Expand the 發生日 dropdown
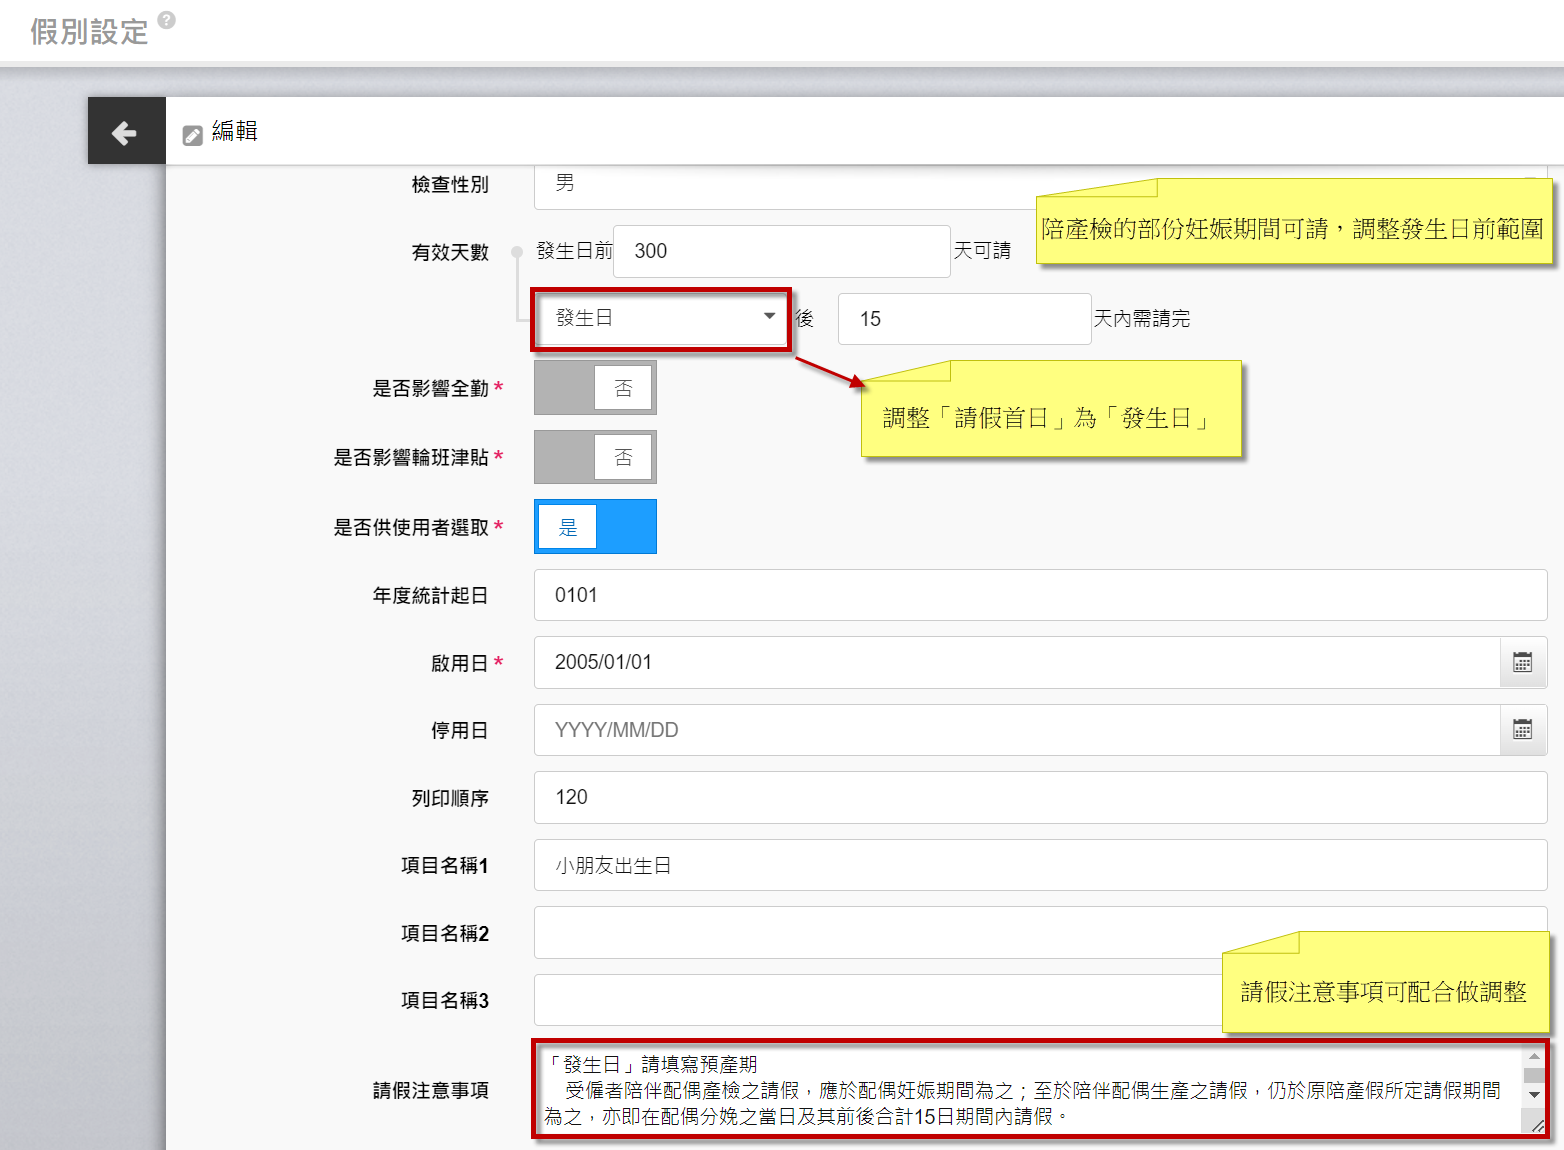Image resolution: width=1564 pixels, height=1150 pixels. (x=662, y=319)
